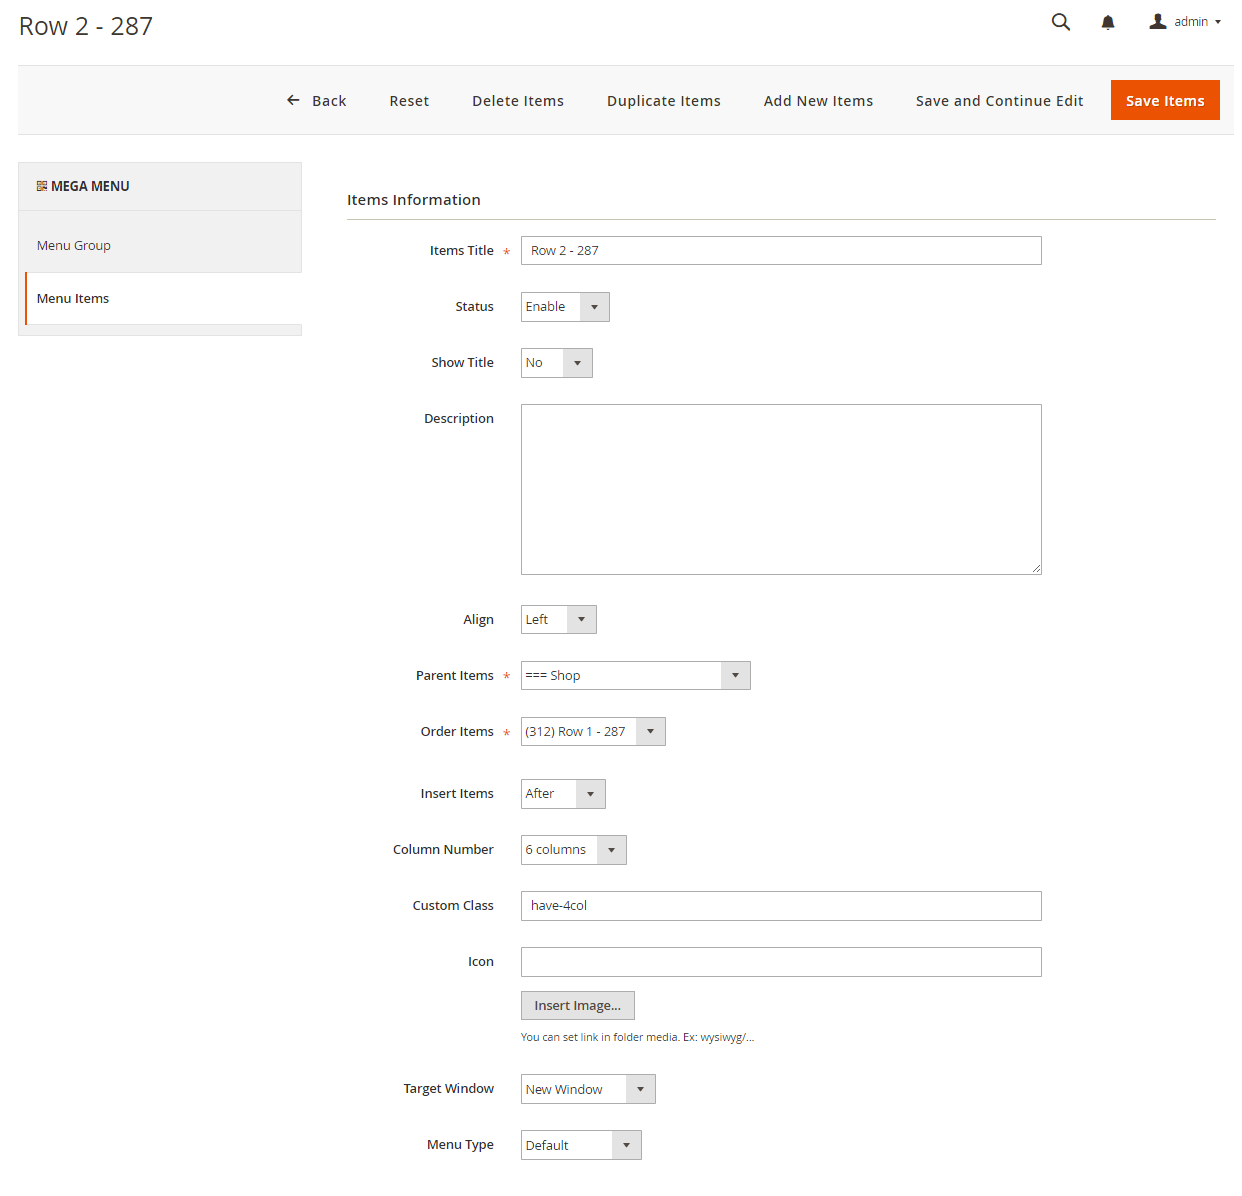Click the Row 2 - 287 page title
1242x1196 pixels.
pos(86,26)
